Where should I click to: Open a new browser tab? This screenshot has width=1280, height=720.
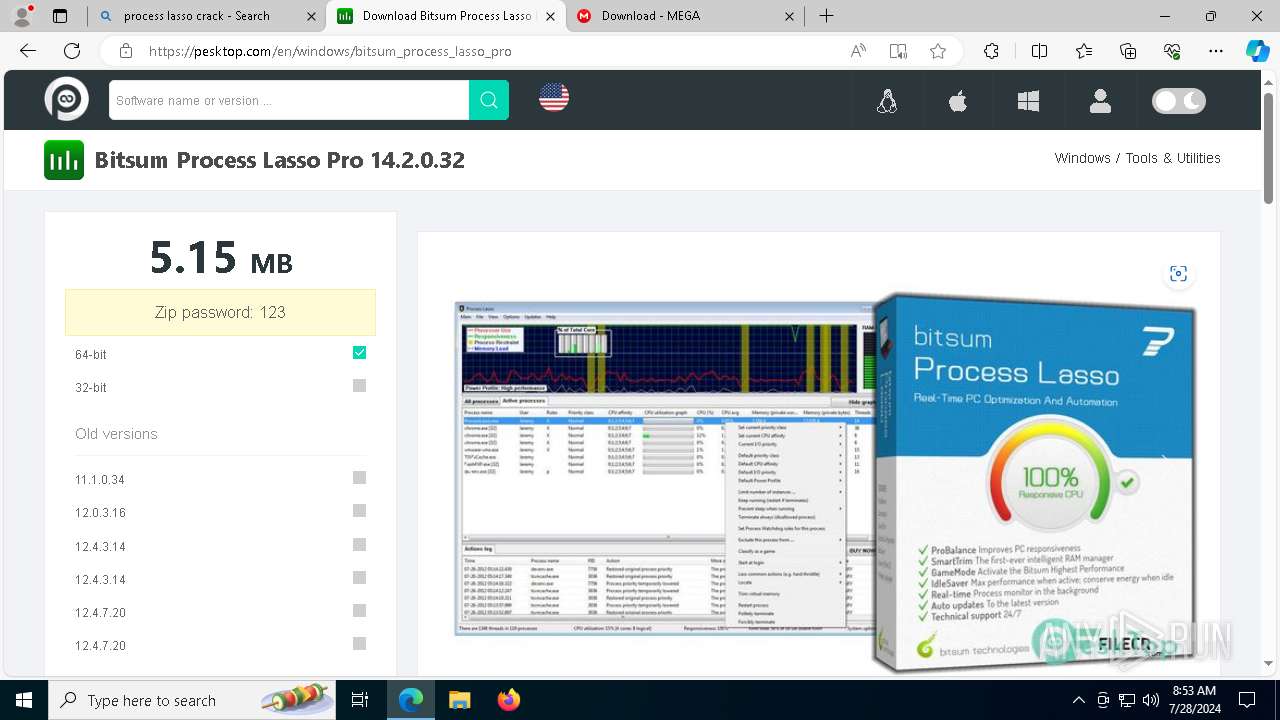(826, 16)
